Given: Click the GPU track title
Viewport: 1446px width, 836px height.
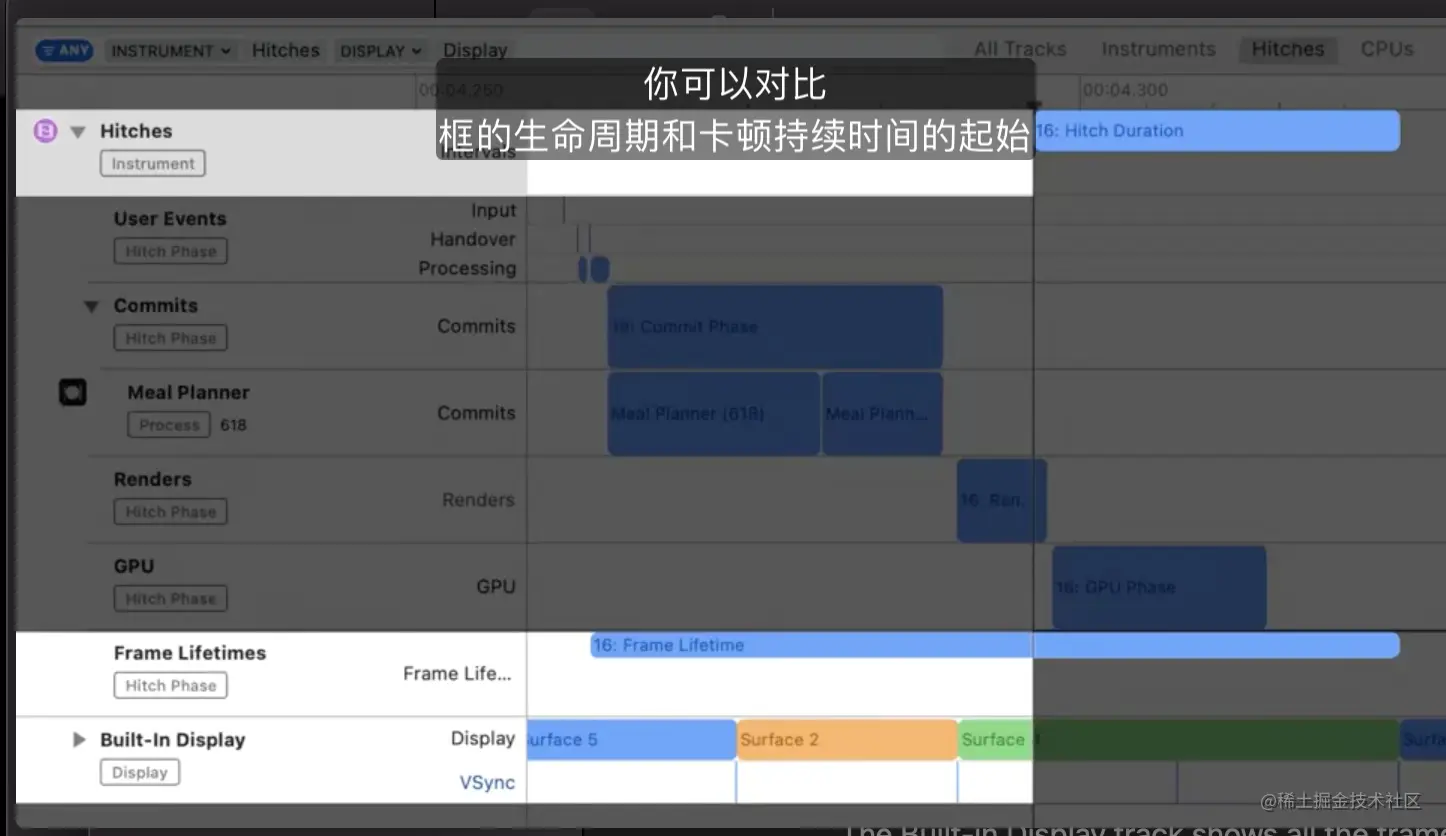Looking at the screenshot, I should click(134, 567).
